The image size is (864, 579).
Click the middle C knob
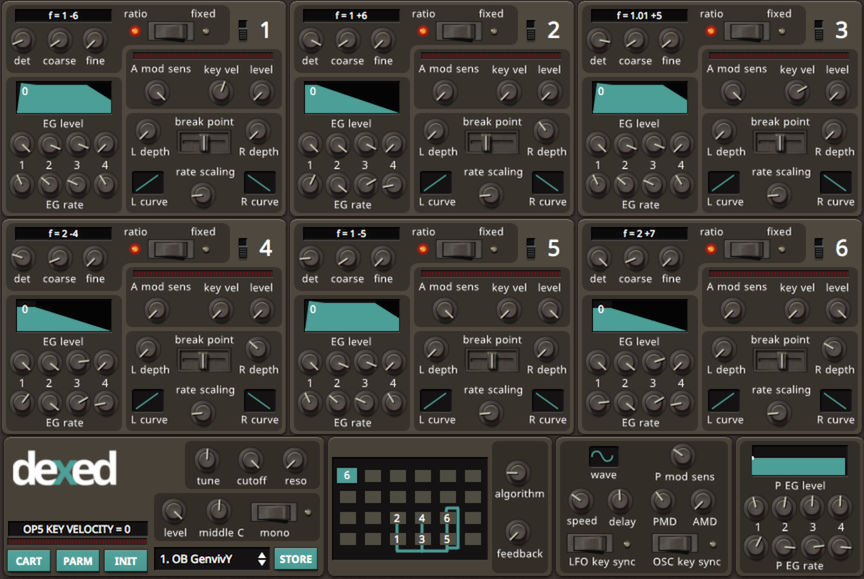coord(219,511)
